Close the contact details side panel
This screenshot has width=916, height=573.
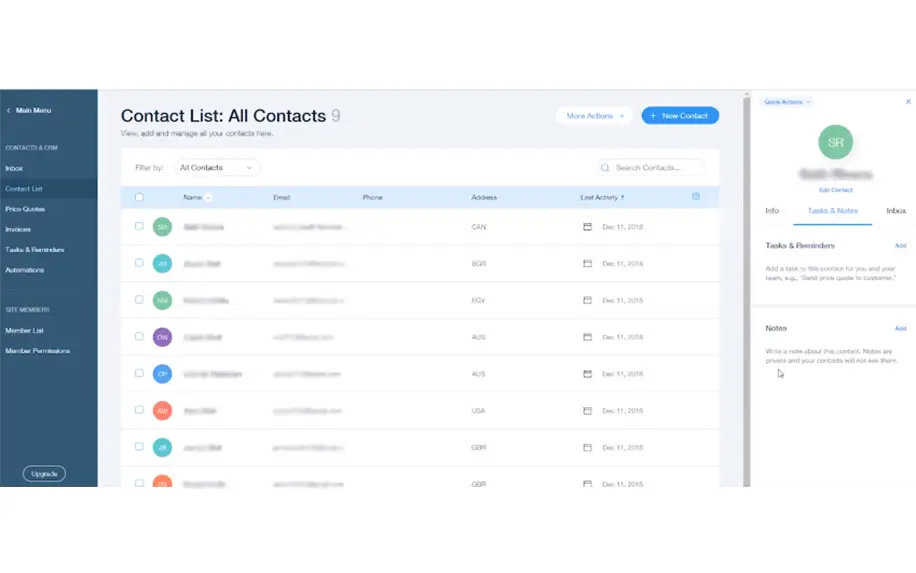click(x=908, y=102)
